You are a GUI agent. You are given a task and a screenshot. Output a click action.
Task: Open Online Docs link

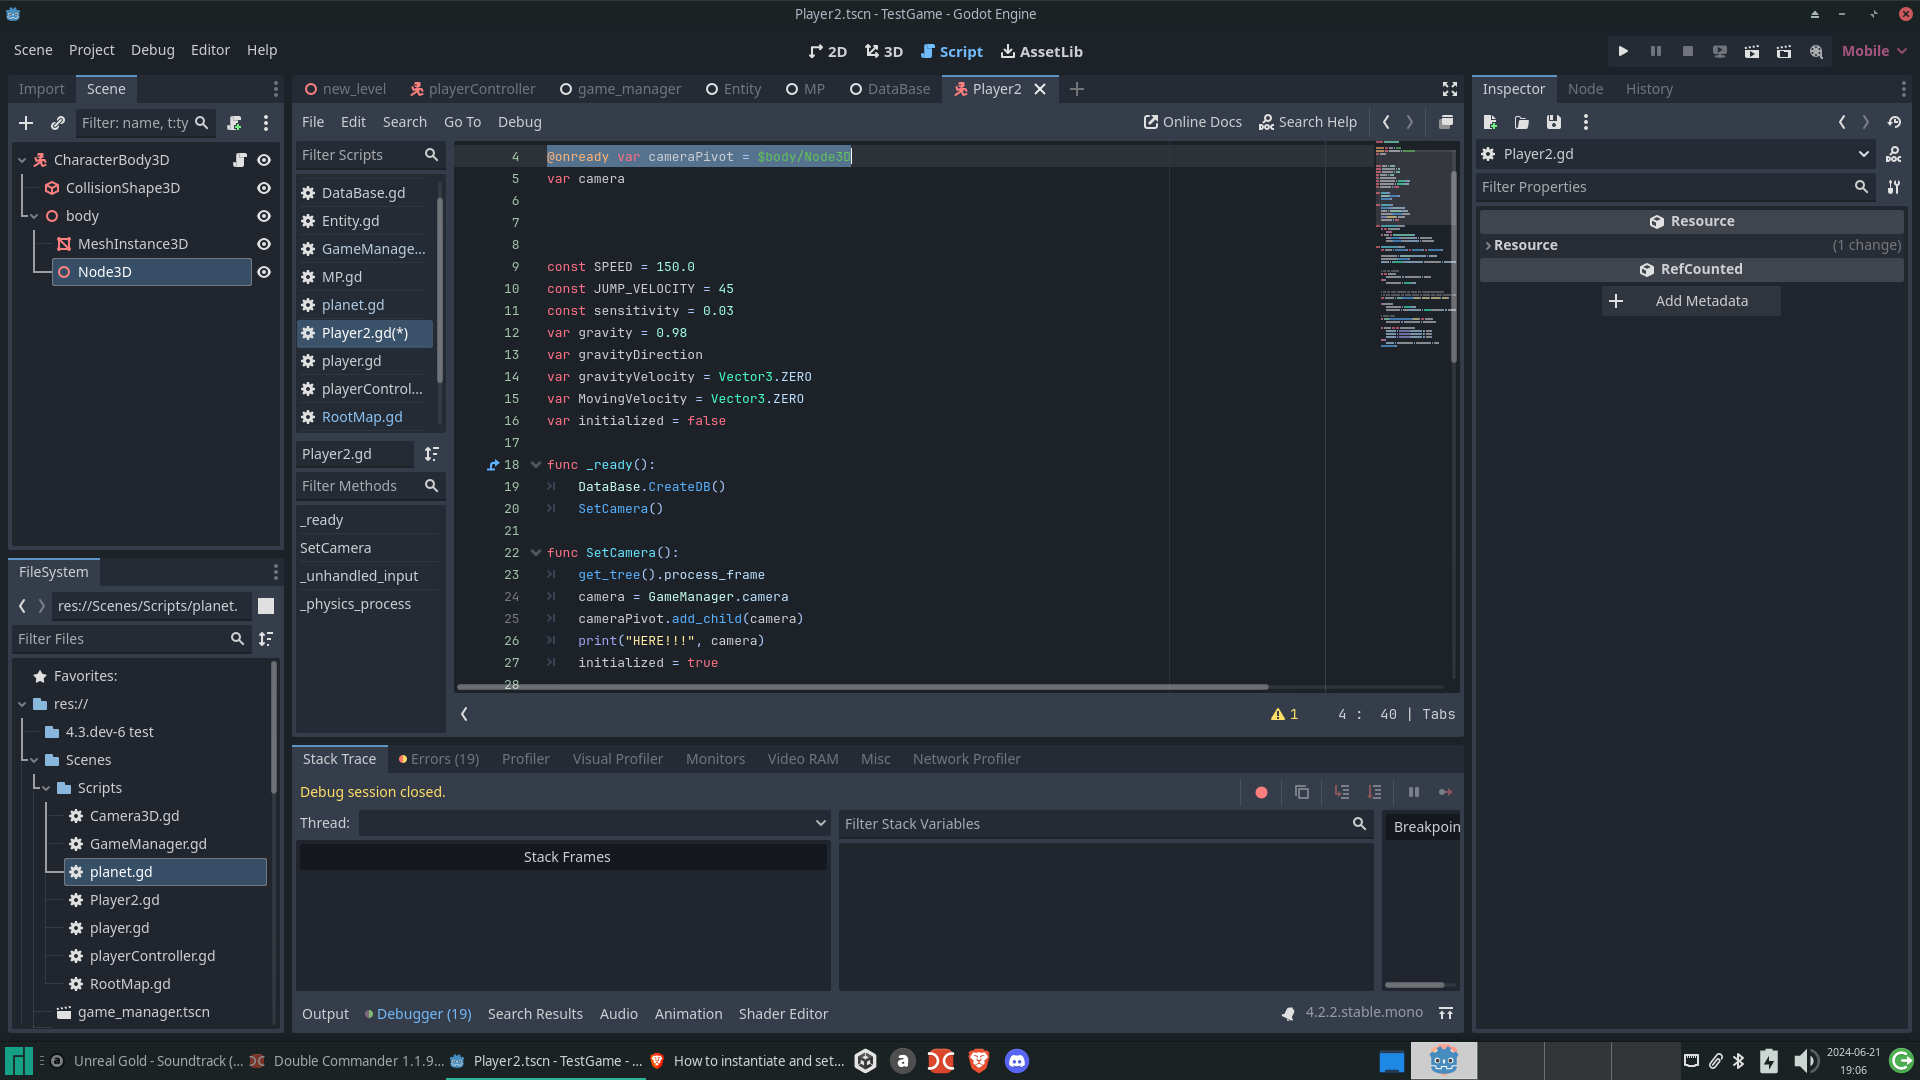point(1192,122)
